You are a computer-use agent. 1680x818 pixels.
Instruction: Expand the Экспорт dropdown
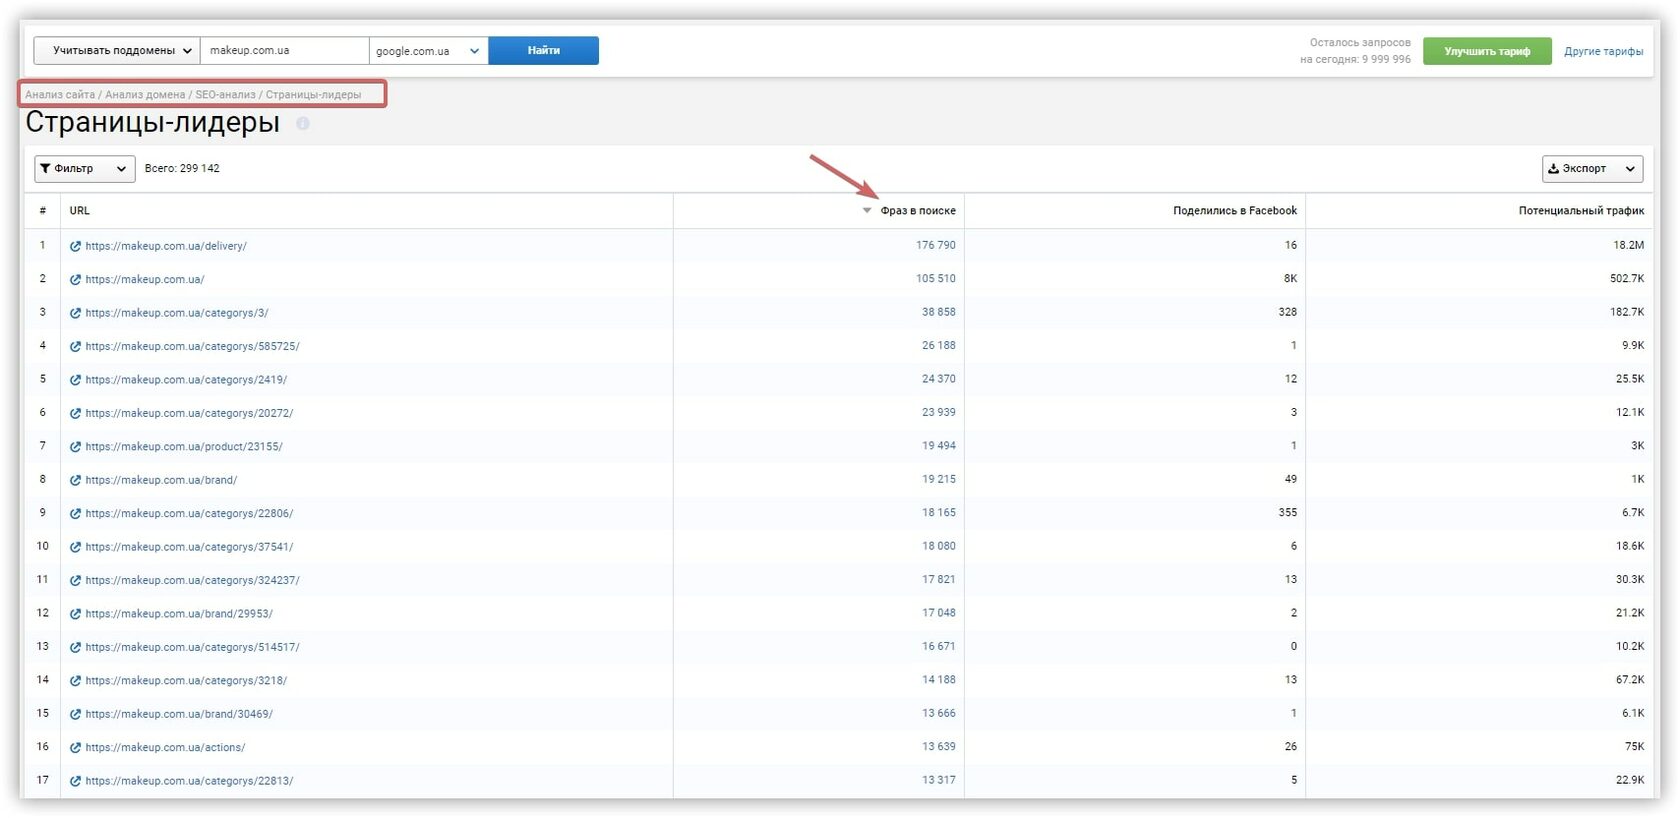[1592, 169]
